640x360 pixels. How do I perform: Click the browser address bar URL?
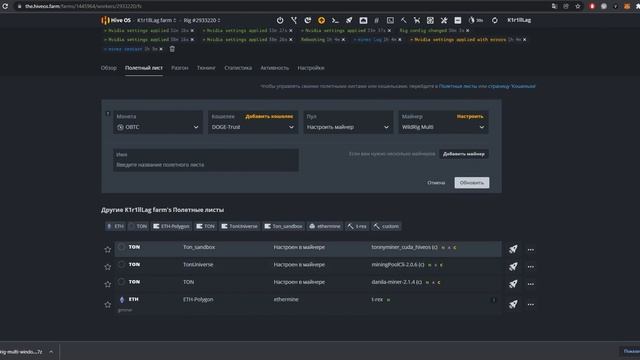[x=83, y=6]
